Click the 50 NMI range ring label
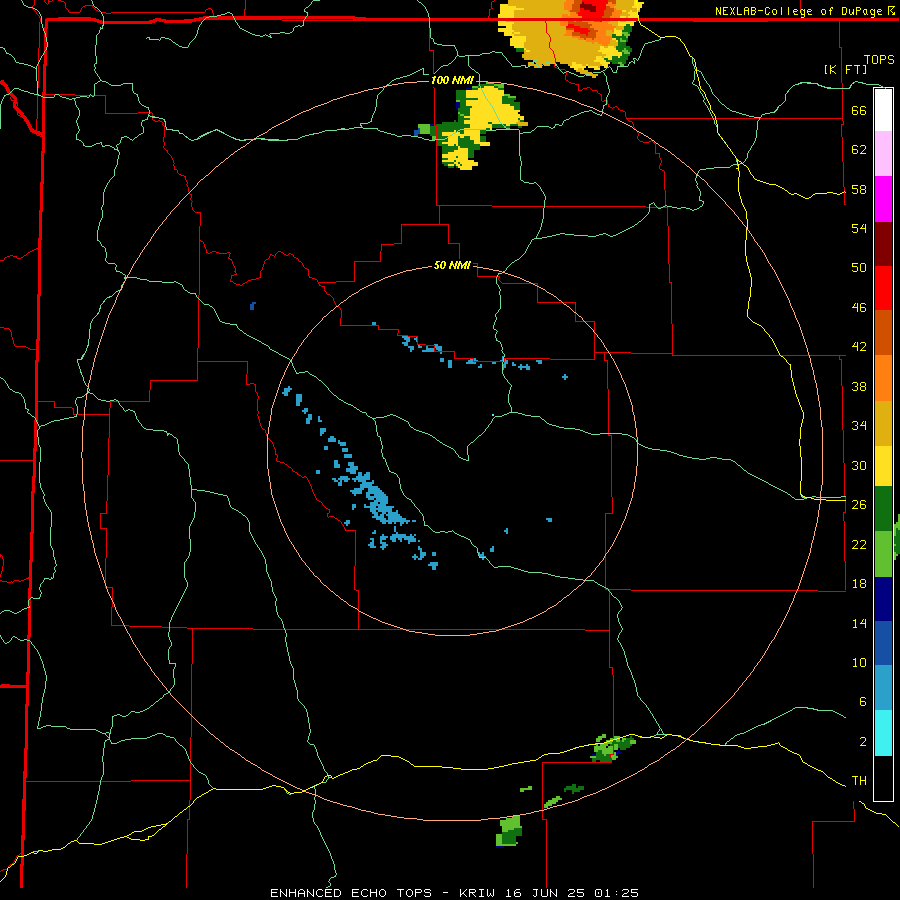 452,265
